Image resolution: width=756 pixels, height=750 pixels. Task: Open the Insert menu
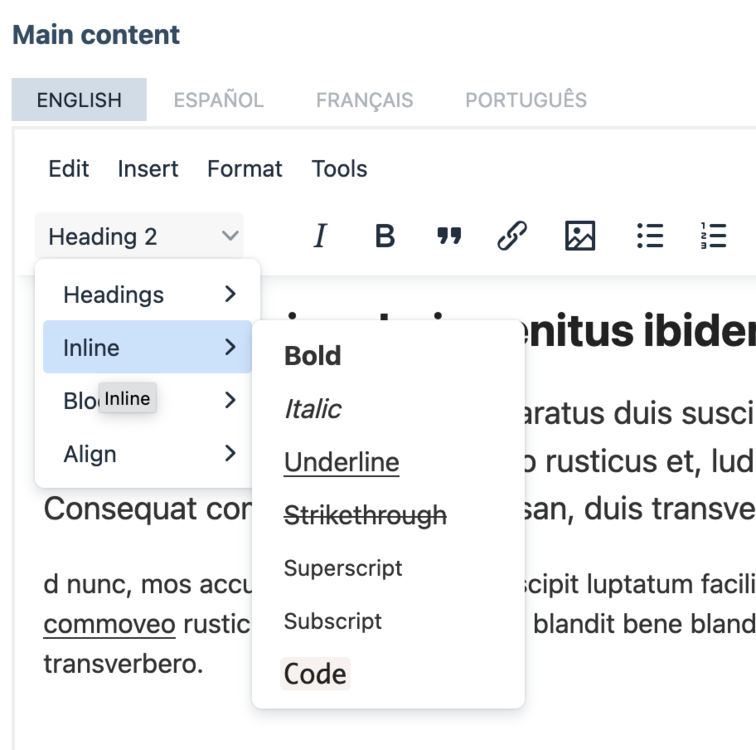coord(148,169)
